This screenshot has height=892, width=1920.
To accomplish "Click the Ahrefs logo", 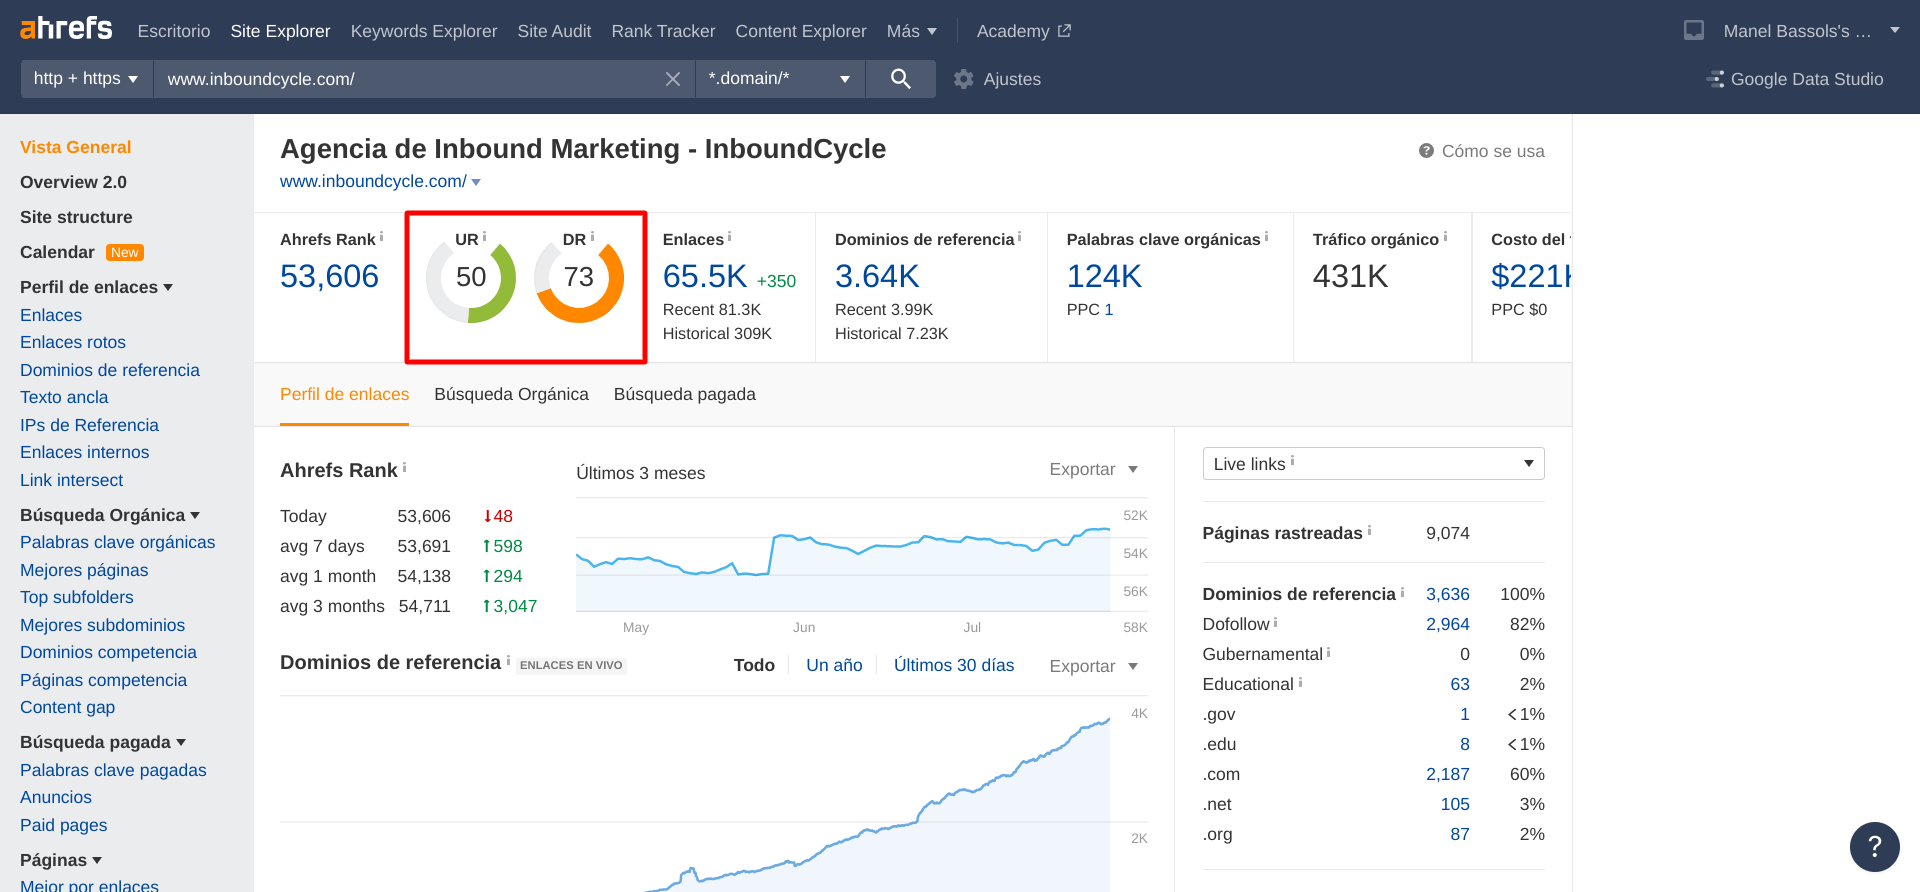I will pos(66,29).
